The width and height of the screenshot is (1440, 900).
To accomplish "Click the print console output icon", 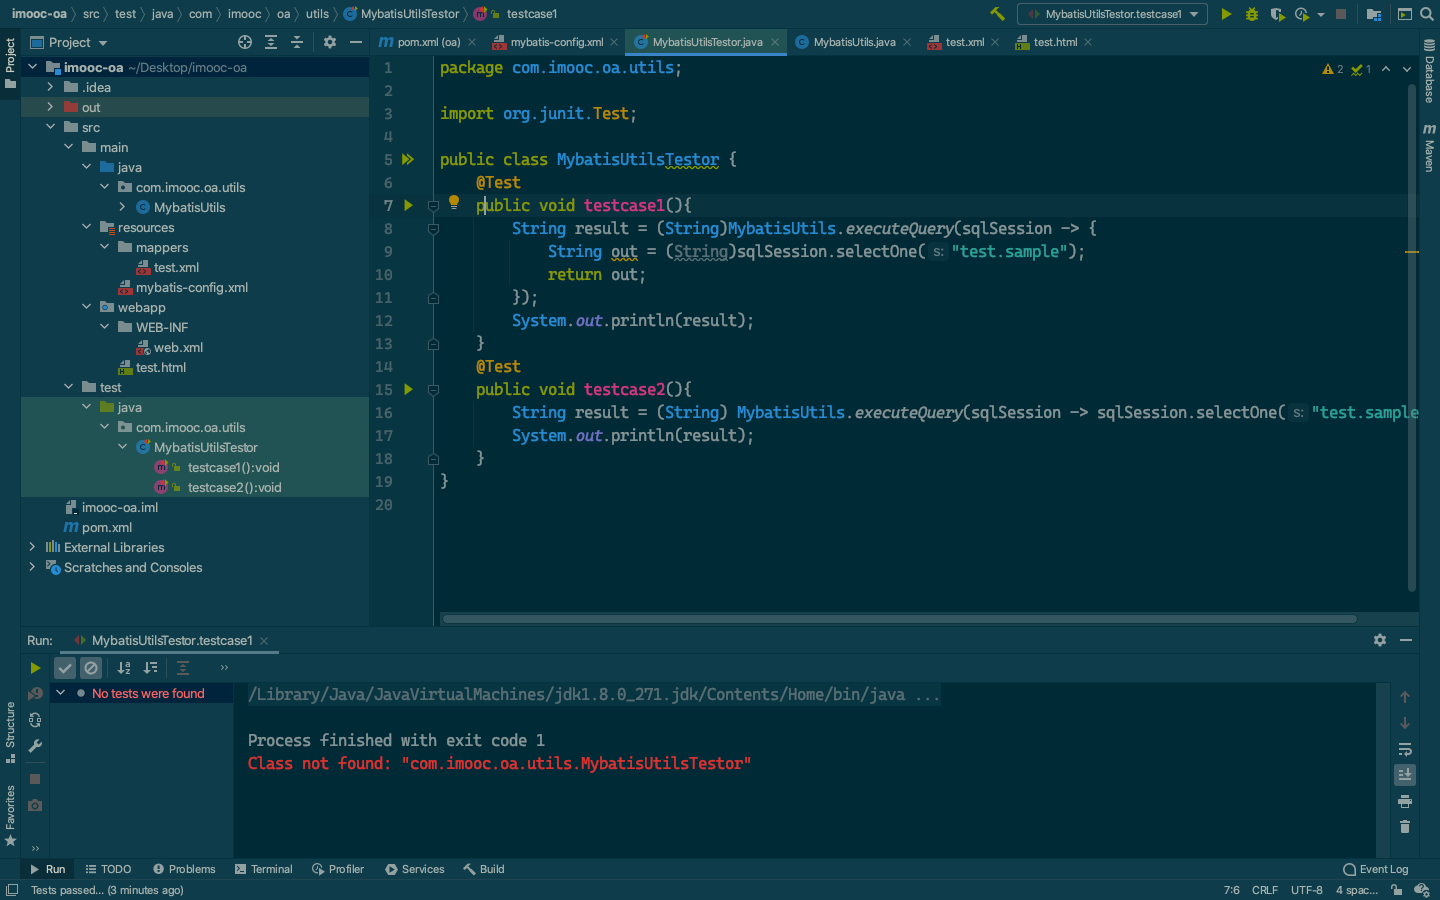I will [x=1405, y=801].
